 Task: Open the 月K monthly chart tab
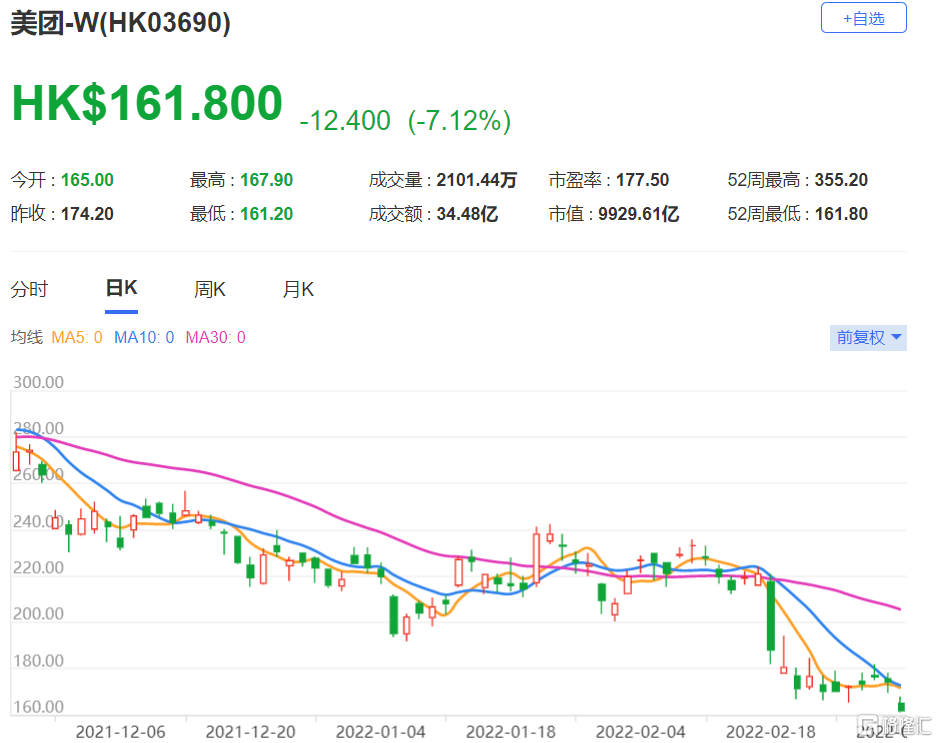(298, 290)
